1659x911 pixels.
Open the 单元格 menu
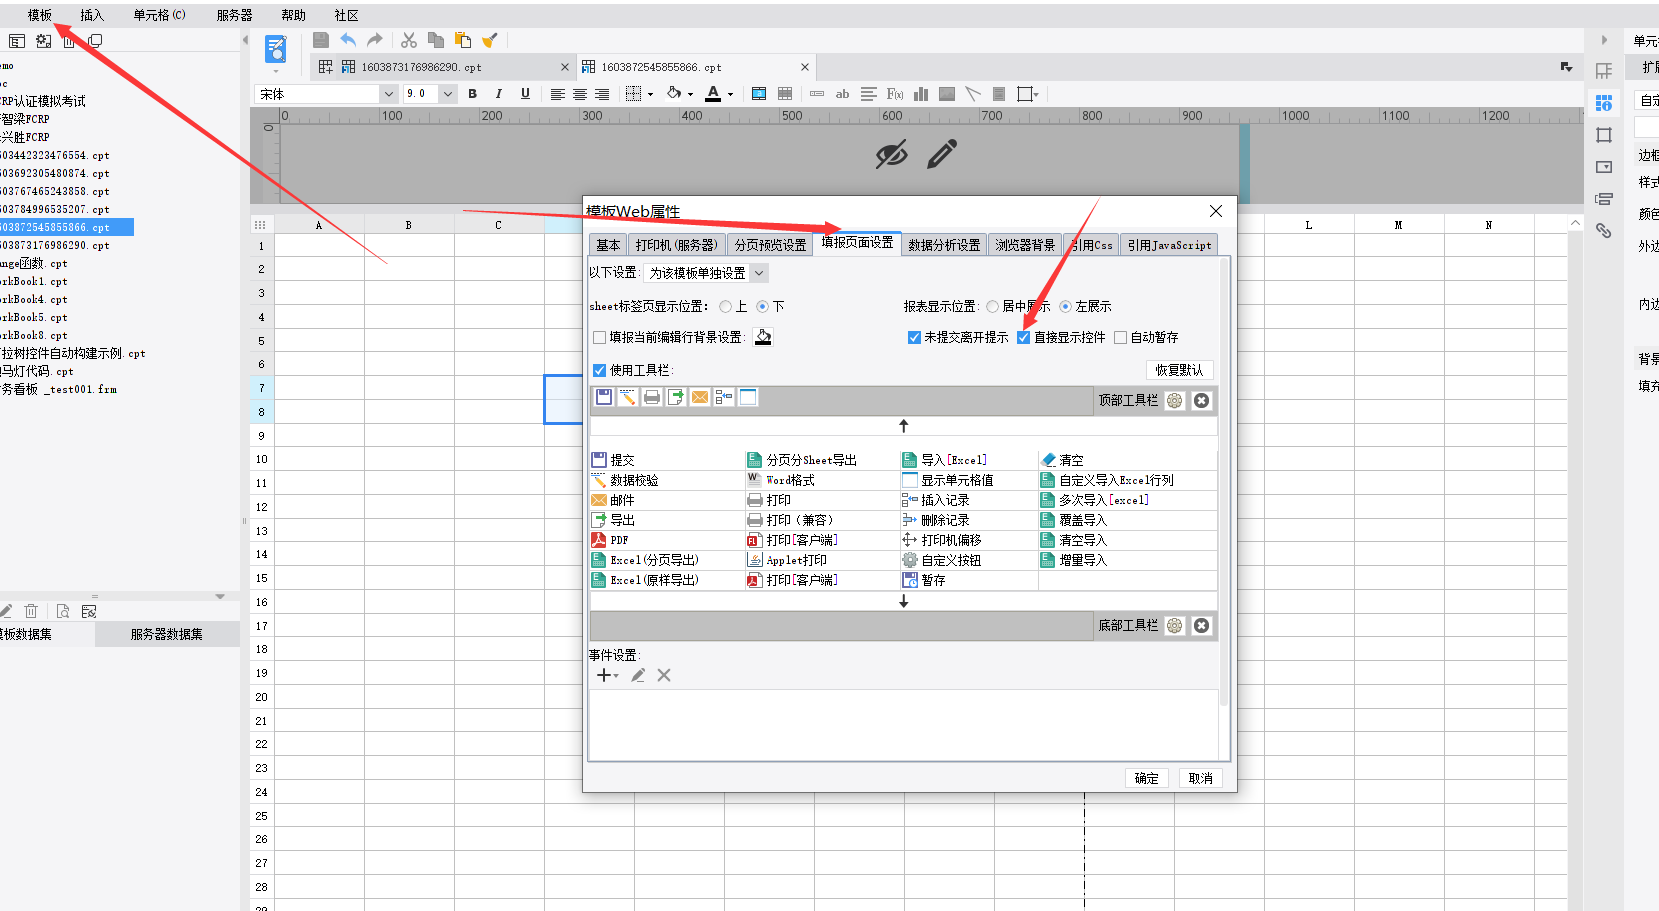pos(159,15)
